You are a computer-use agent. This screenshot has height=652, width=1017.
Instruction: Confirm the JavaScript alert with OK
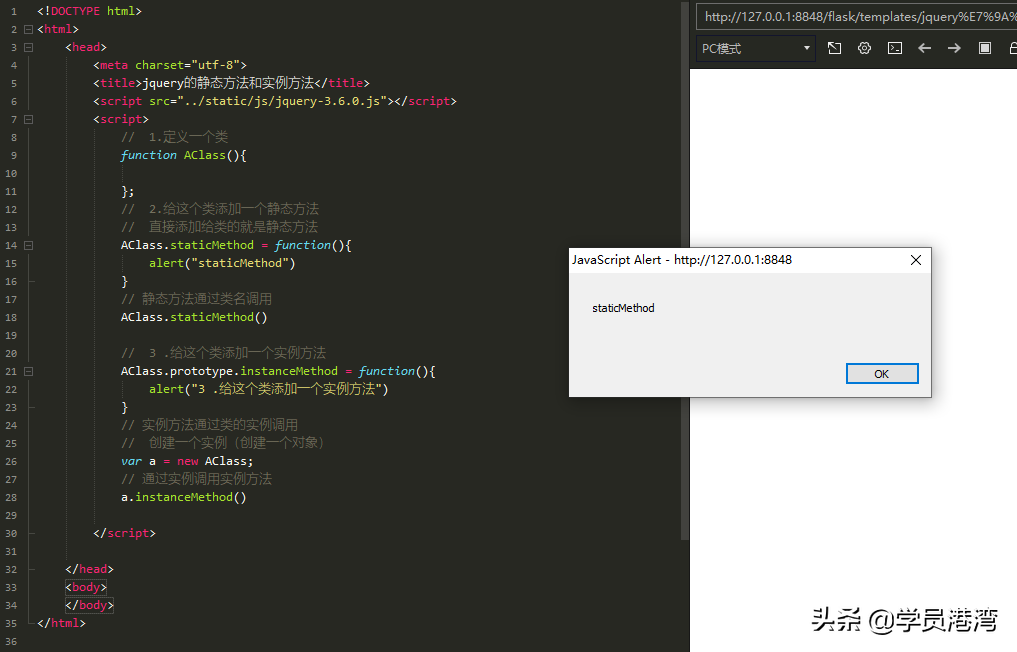click(881, 374)
